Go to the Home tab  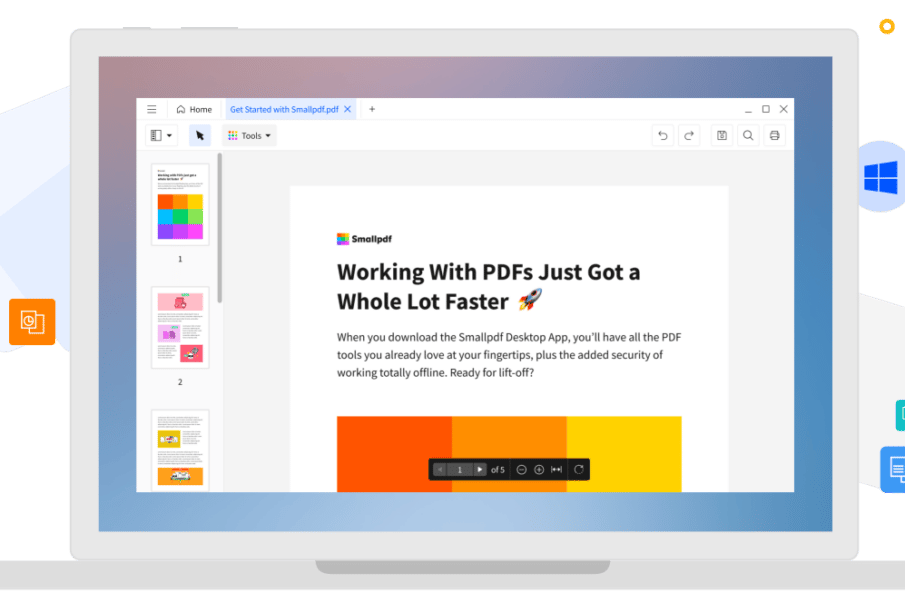pos(195,109)
